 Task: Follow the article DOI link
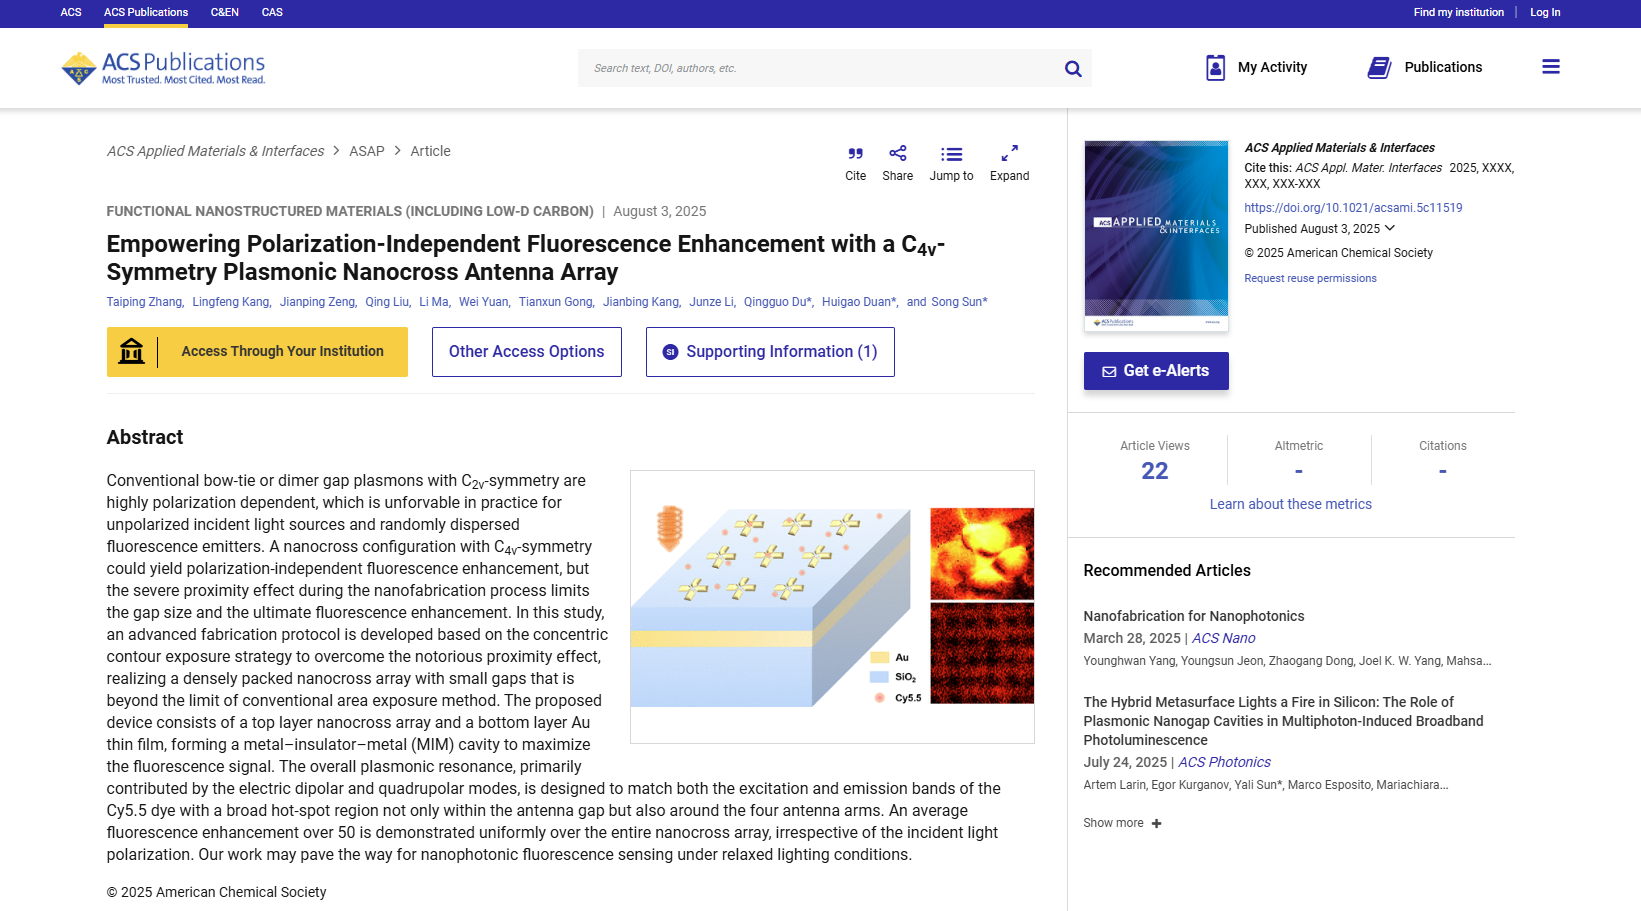coord(1353,208)
